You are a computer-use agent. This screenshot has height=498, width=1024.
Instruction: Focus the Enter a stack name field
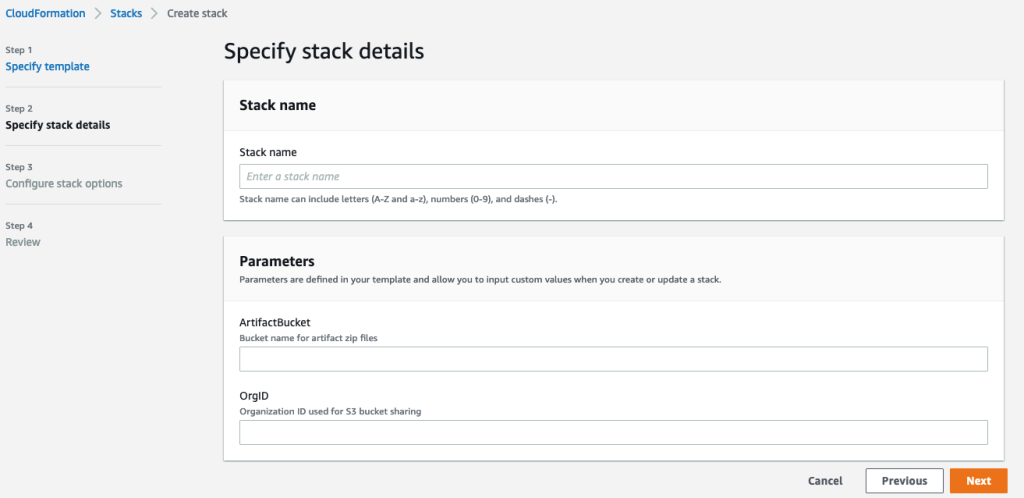pyautogui.click(x=613, y=177)
